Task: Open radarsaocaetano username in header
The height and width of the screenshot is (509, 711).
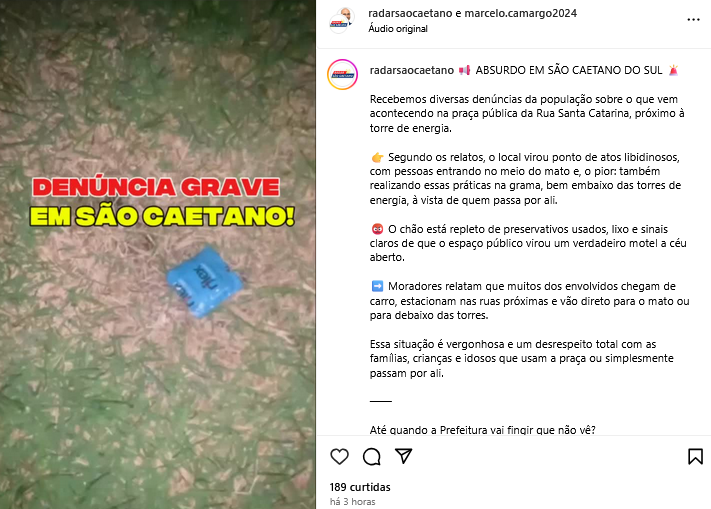Action: tap(410, 13)
